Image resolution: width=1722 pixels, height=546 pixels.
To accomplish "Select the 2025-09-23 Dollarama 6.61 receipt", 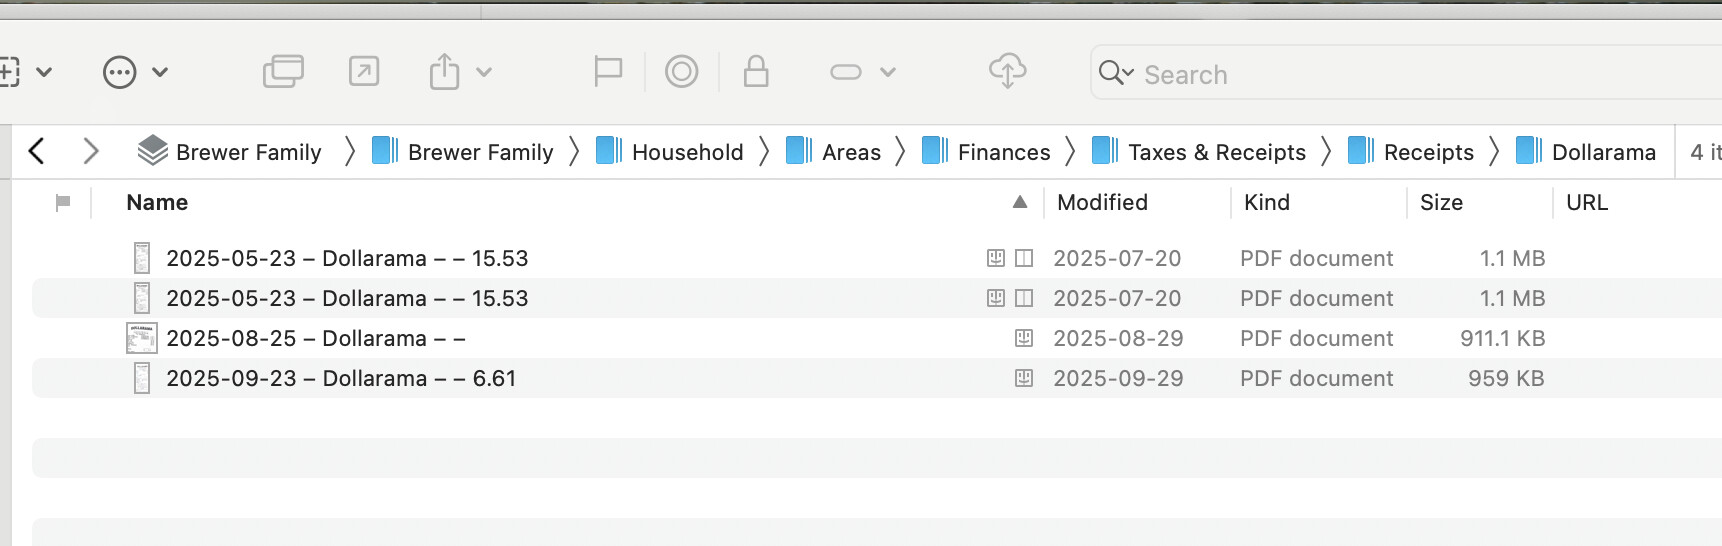I will point(341,378).
